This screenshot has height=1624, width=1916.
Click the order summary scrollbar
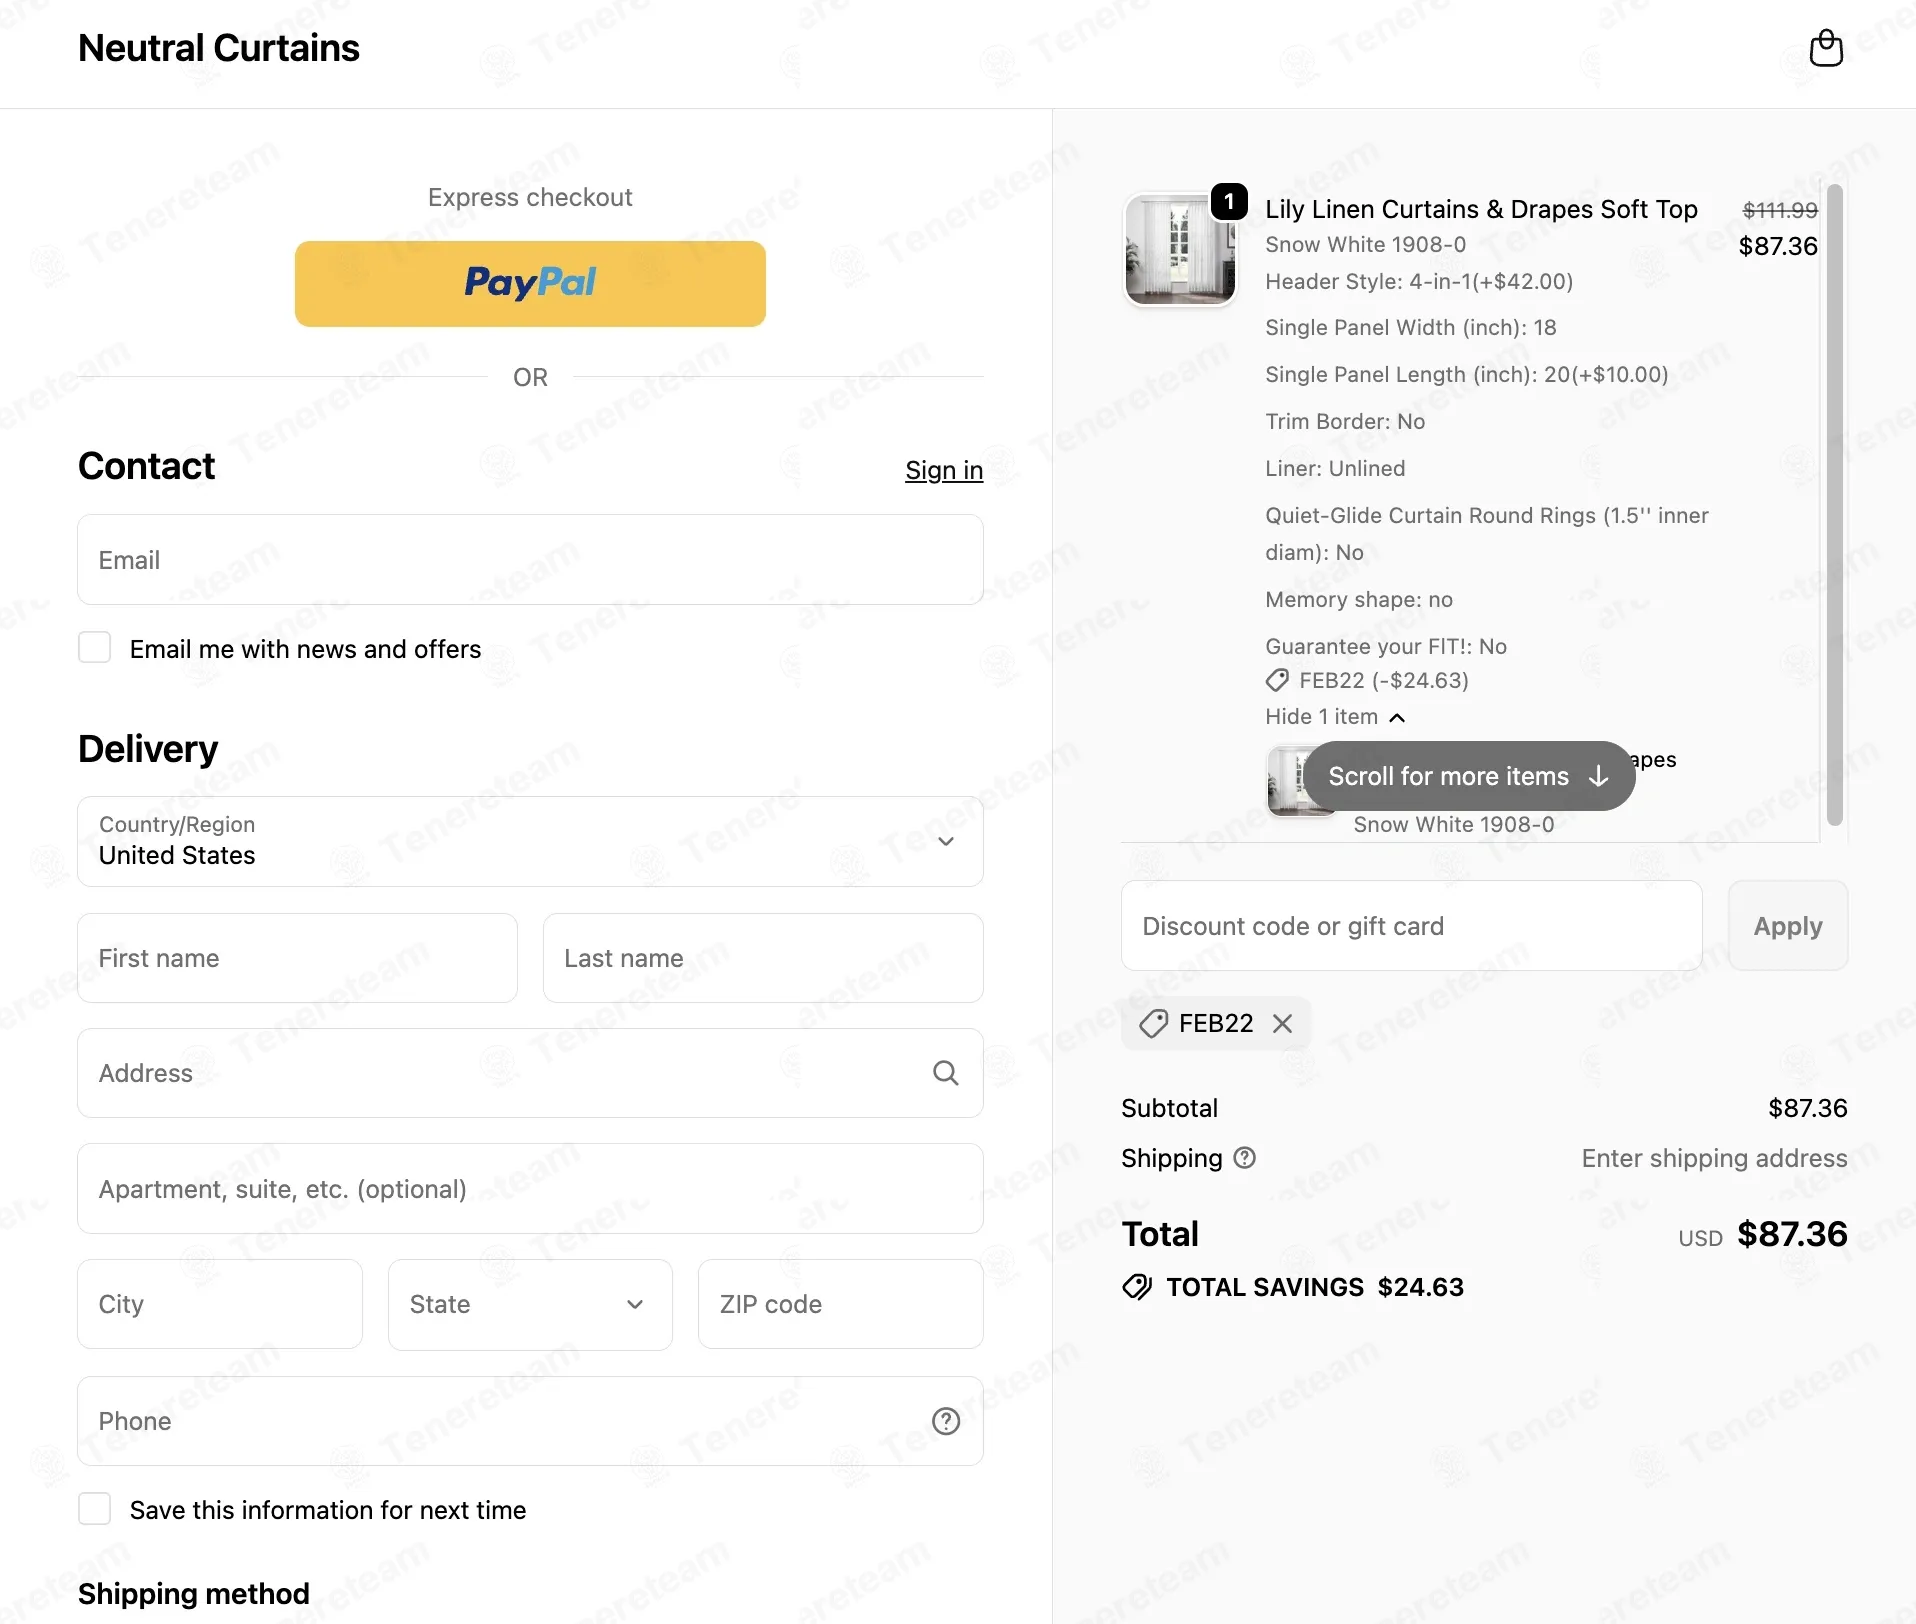(x=1835, y=505)
